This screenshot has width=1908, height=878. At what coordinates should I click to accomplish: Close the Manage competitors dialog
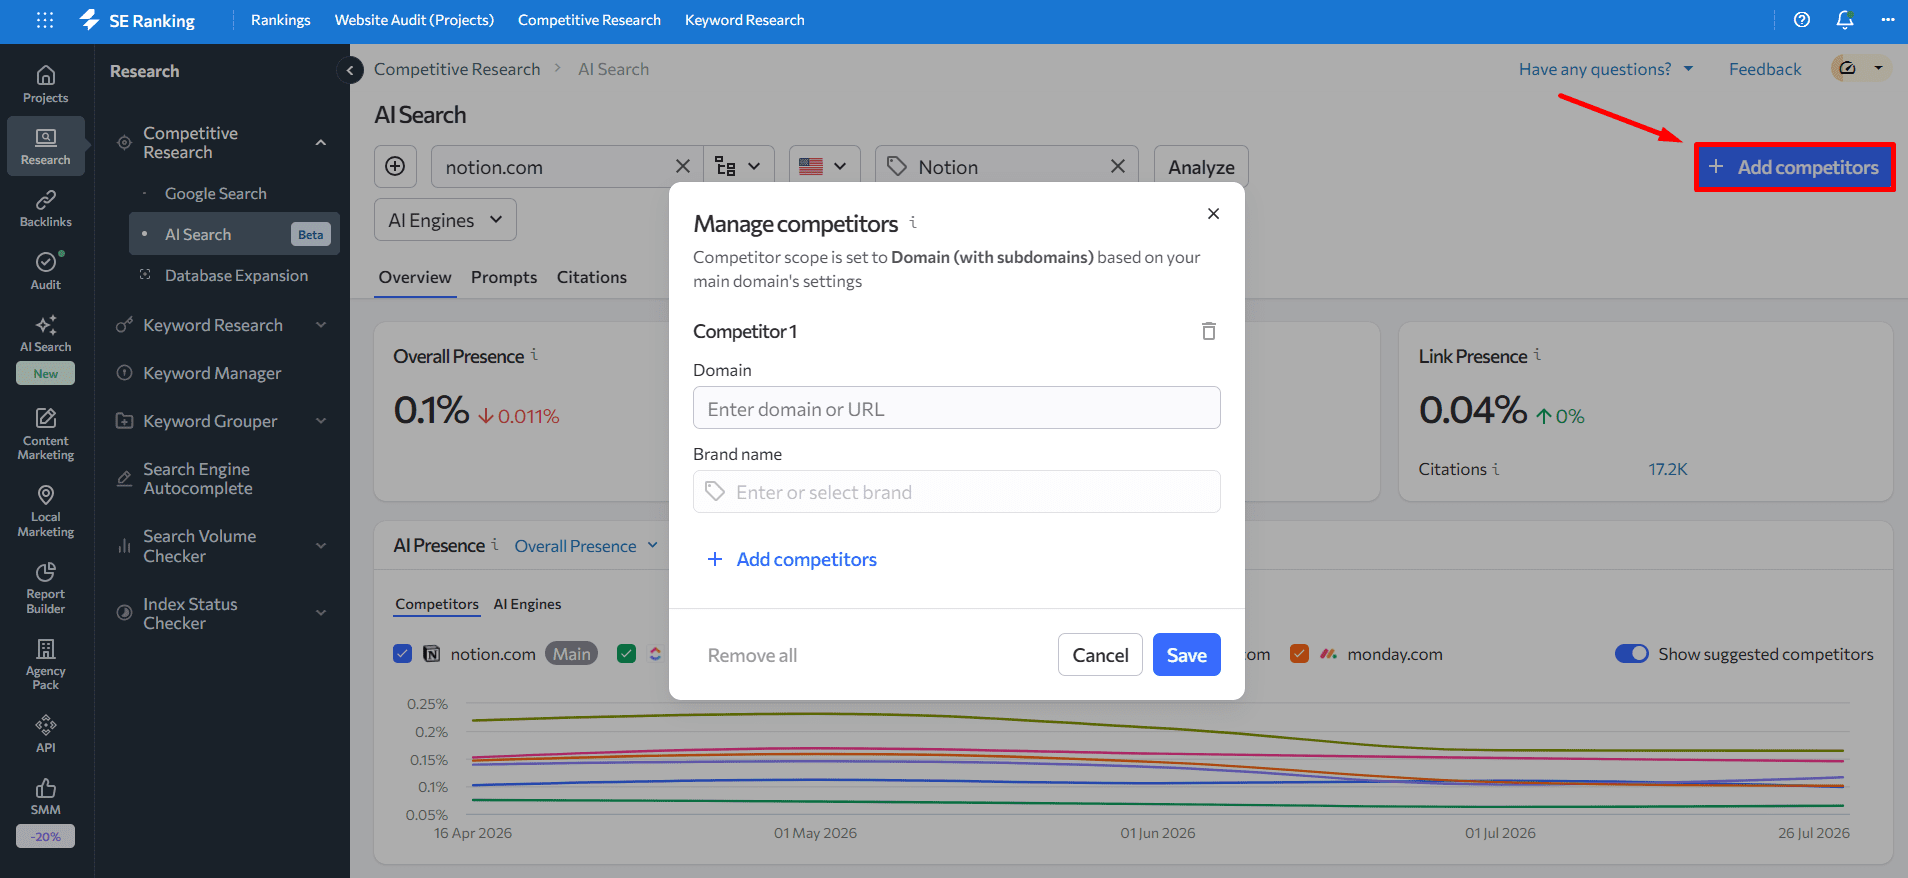(x=1213, y=214)
